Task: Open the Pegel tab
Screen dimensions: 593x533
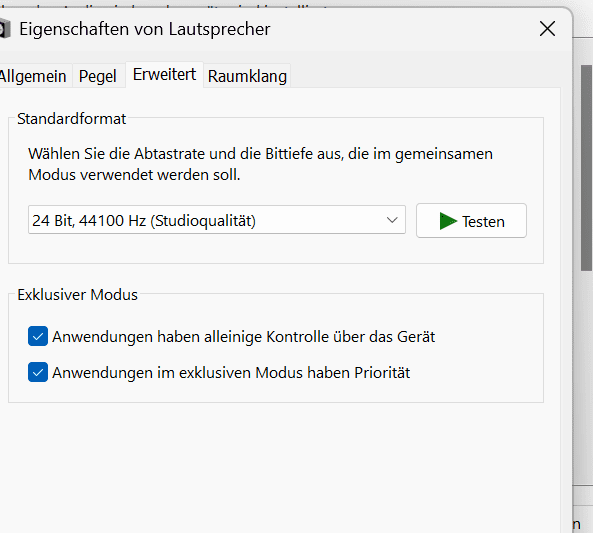Action: click(98, 76)
